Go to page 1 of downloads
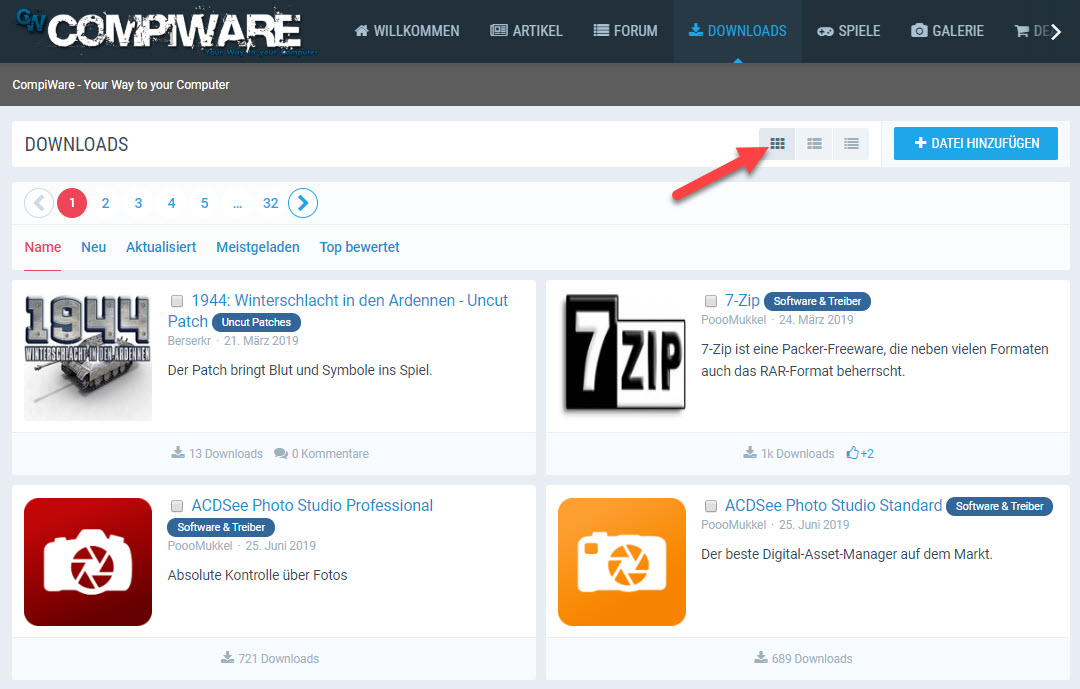This screenshot has width=1080, height=689. pyautogui.click(x=72, y=203)
